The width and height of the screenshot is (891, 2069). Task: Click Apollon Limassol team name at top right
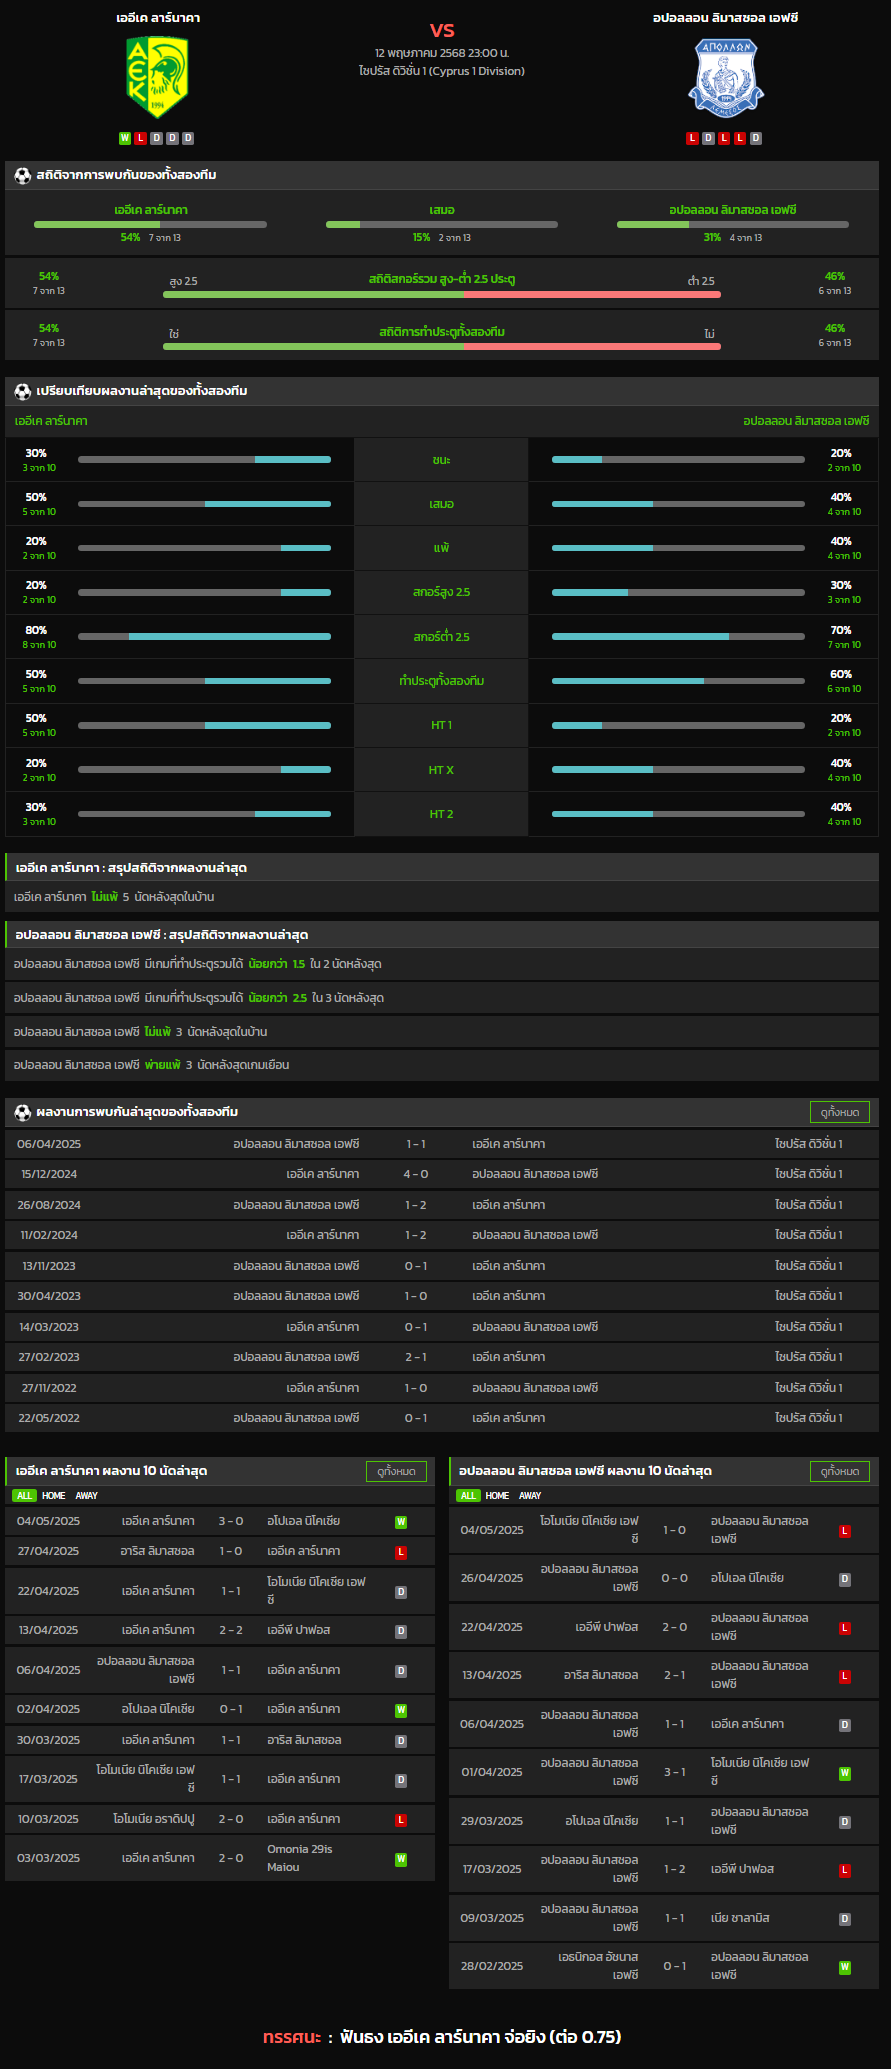726,18
